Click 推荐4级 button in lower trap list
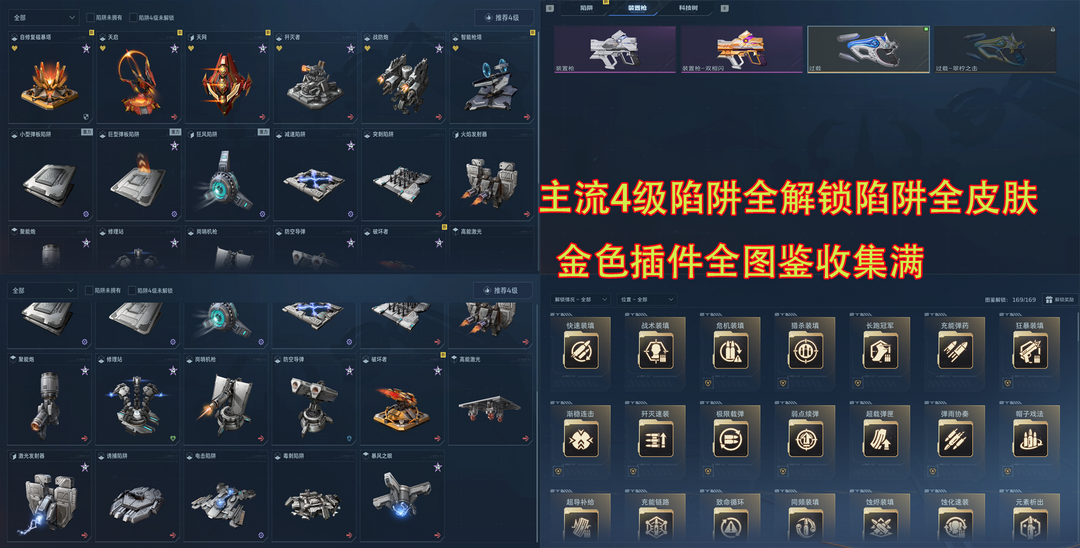 pyautogui.click(x=502, y=291)
